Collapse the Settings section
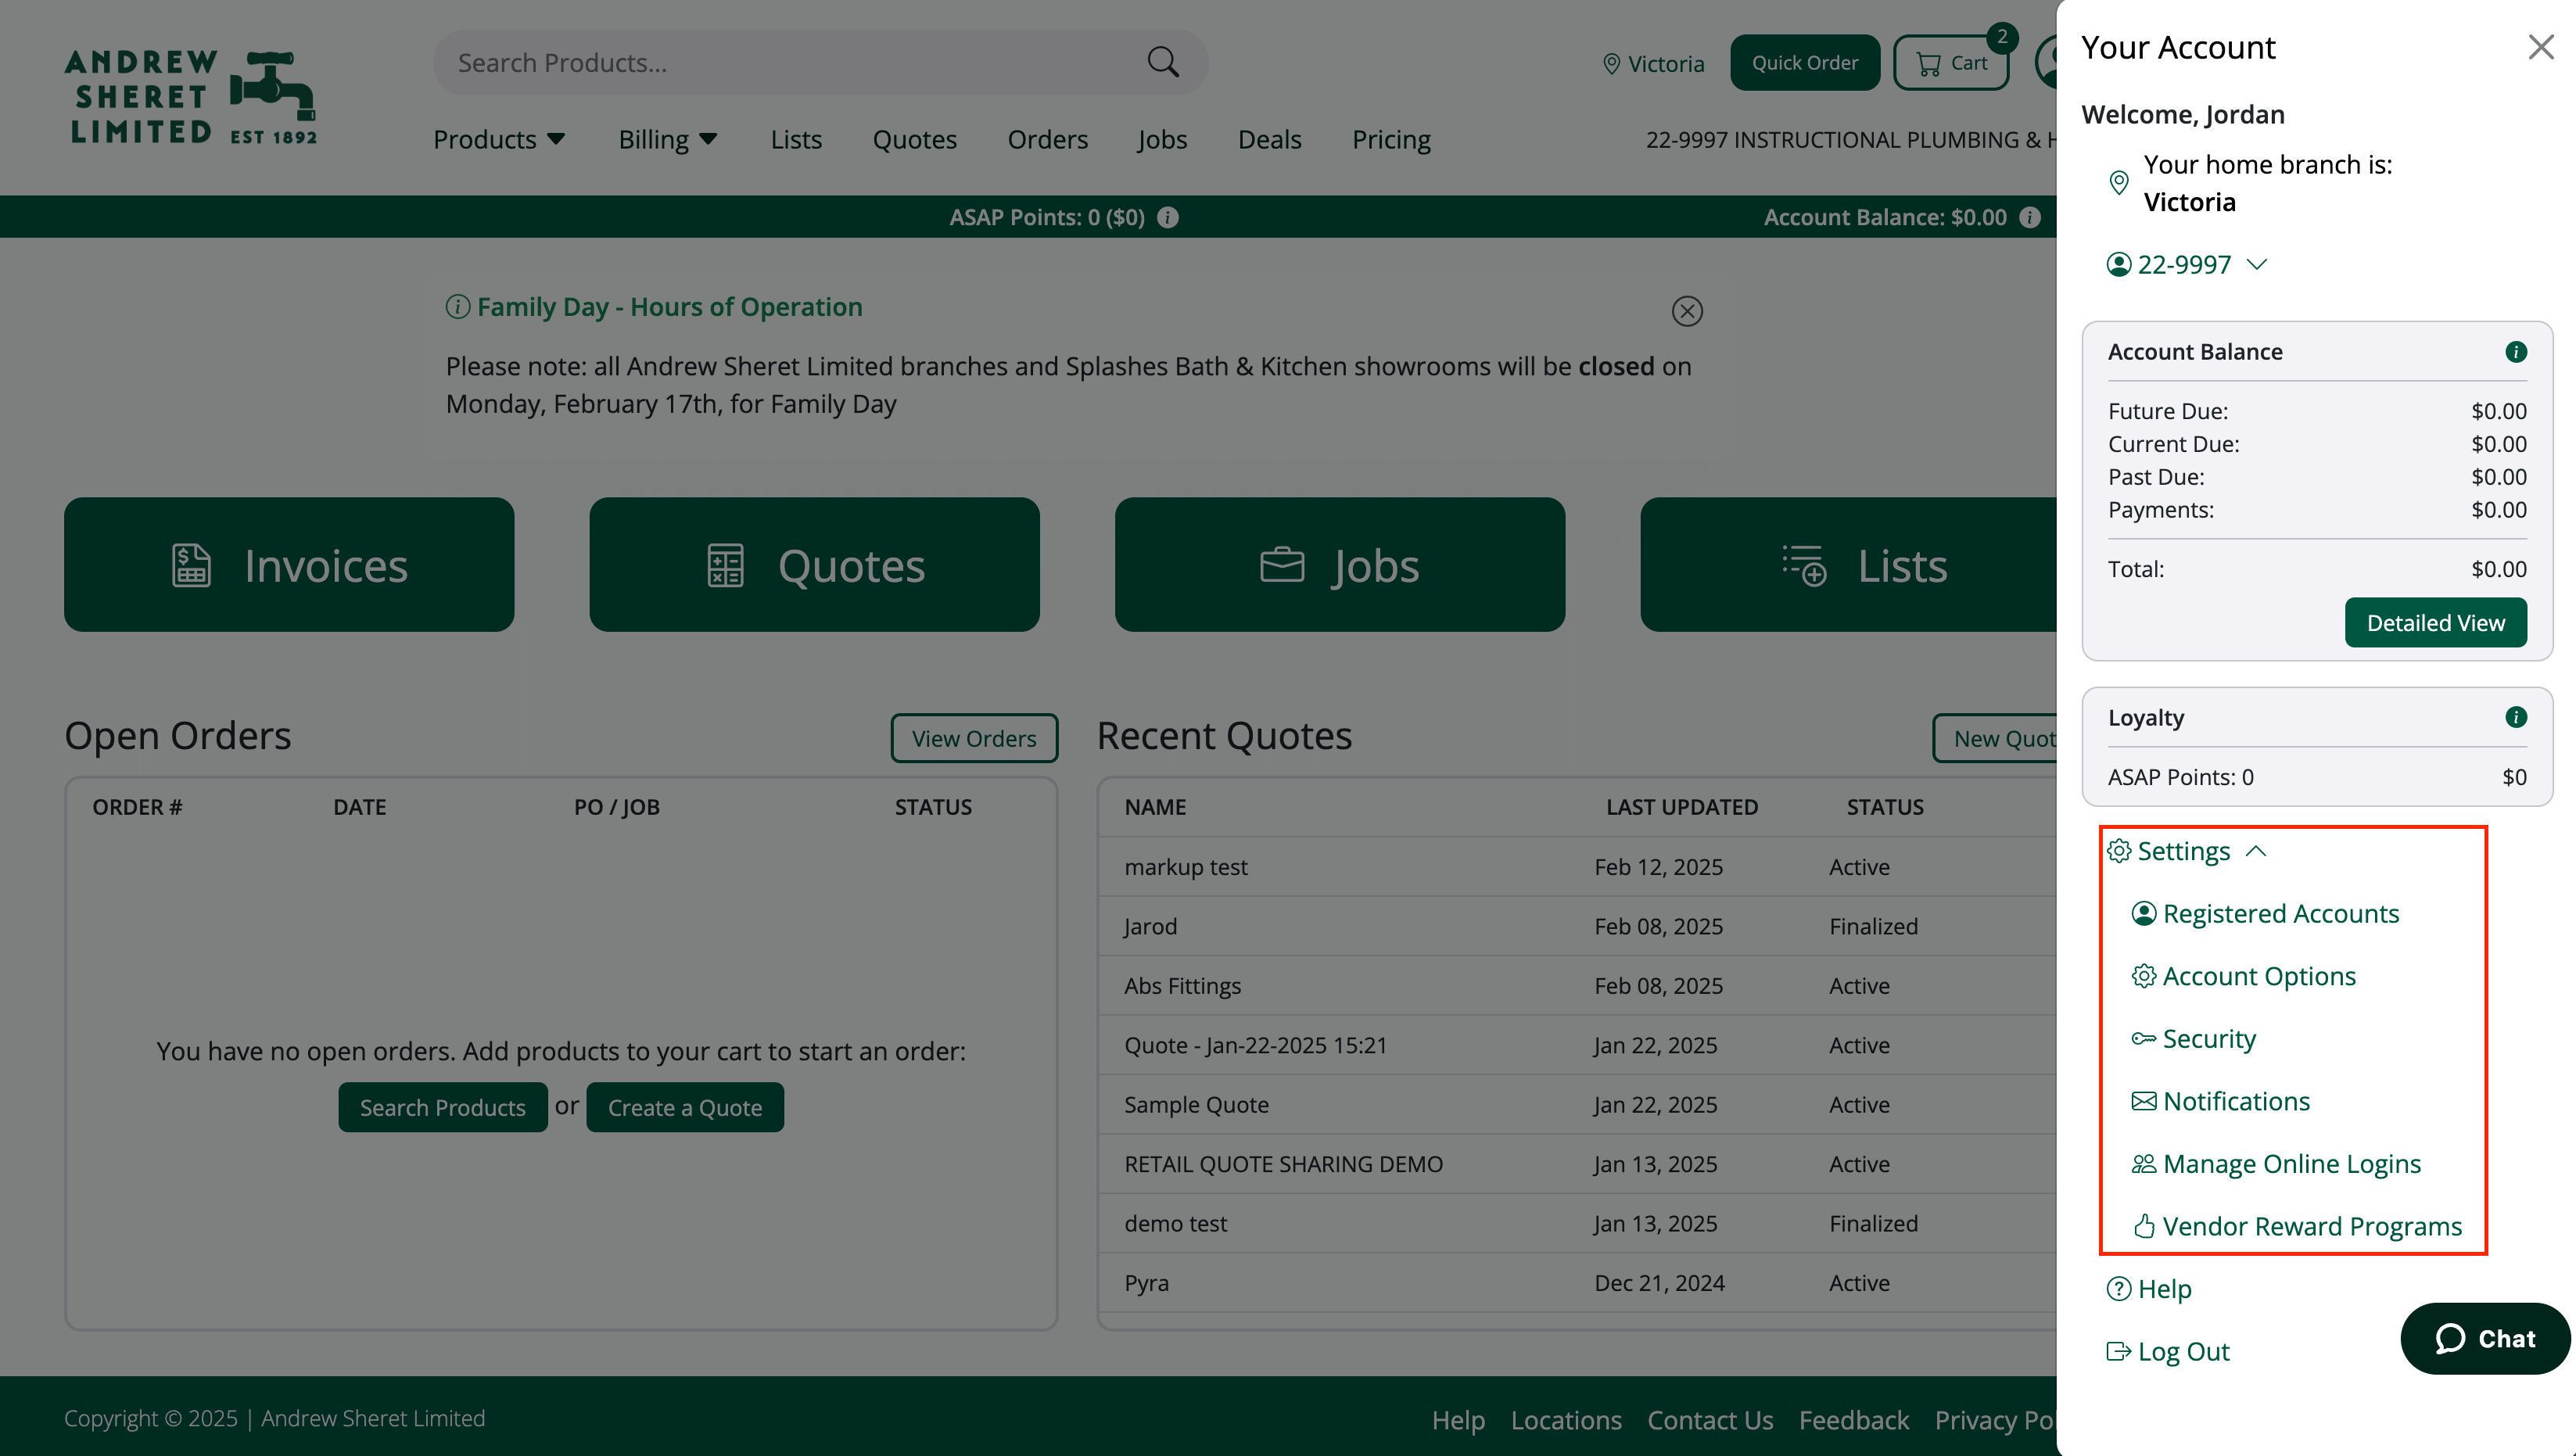This screenshot has width=2576, height=1456. point(2186,851)
